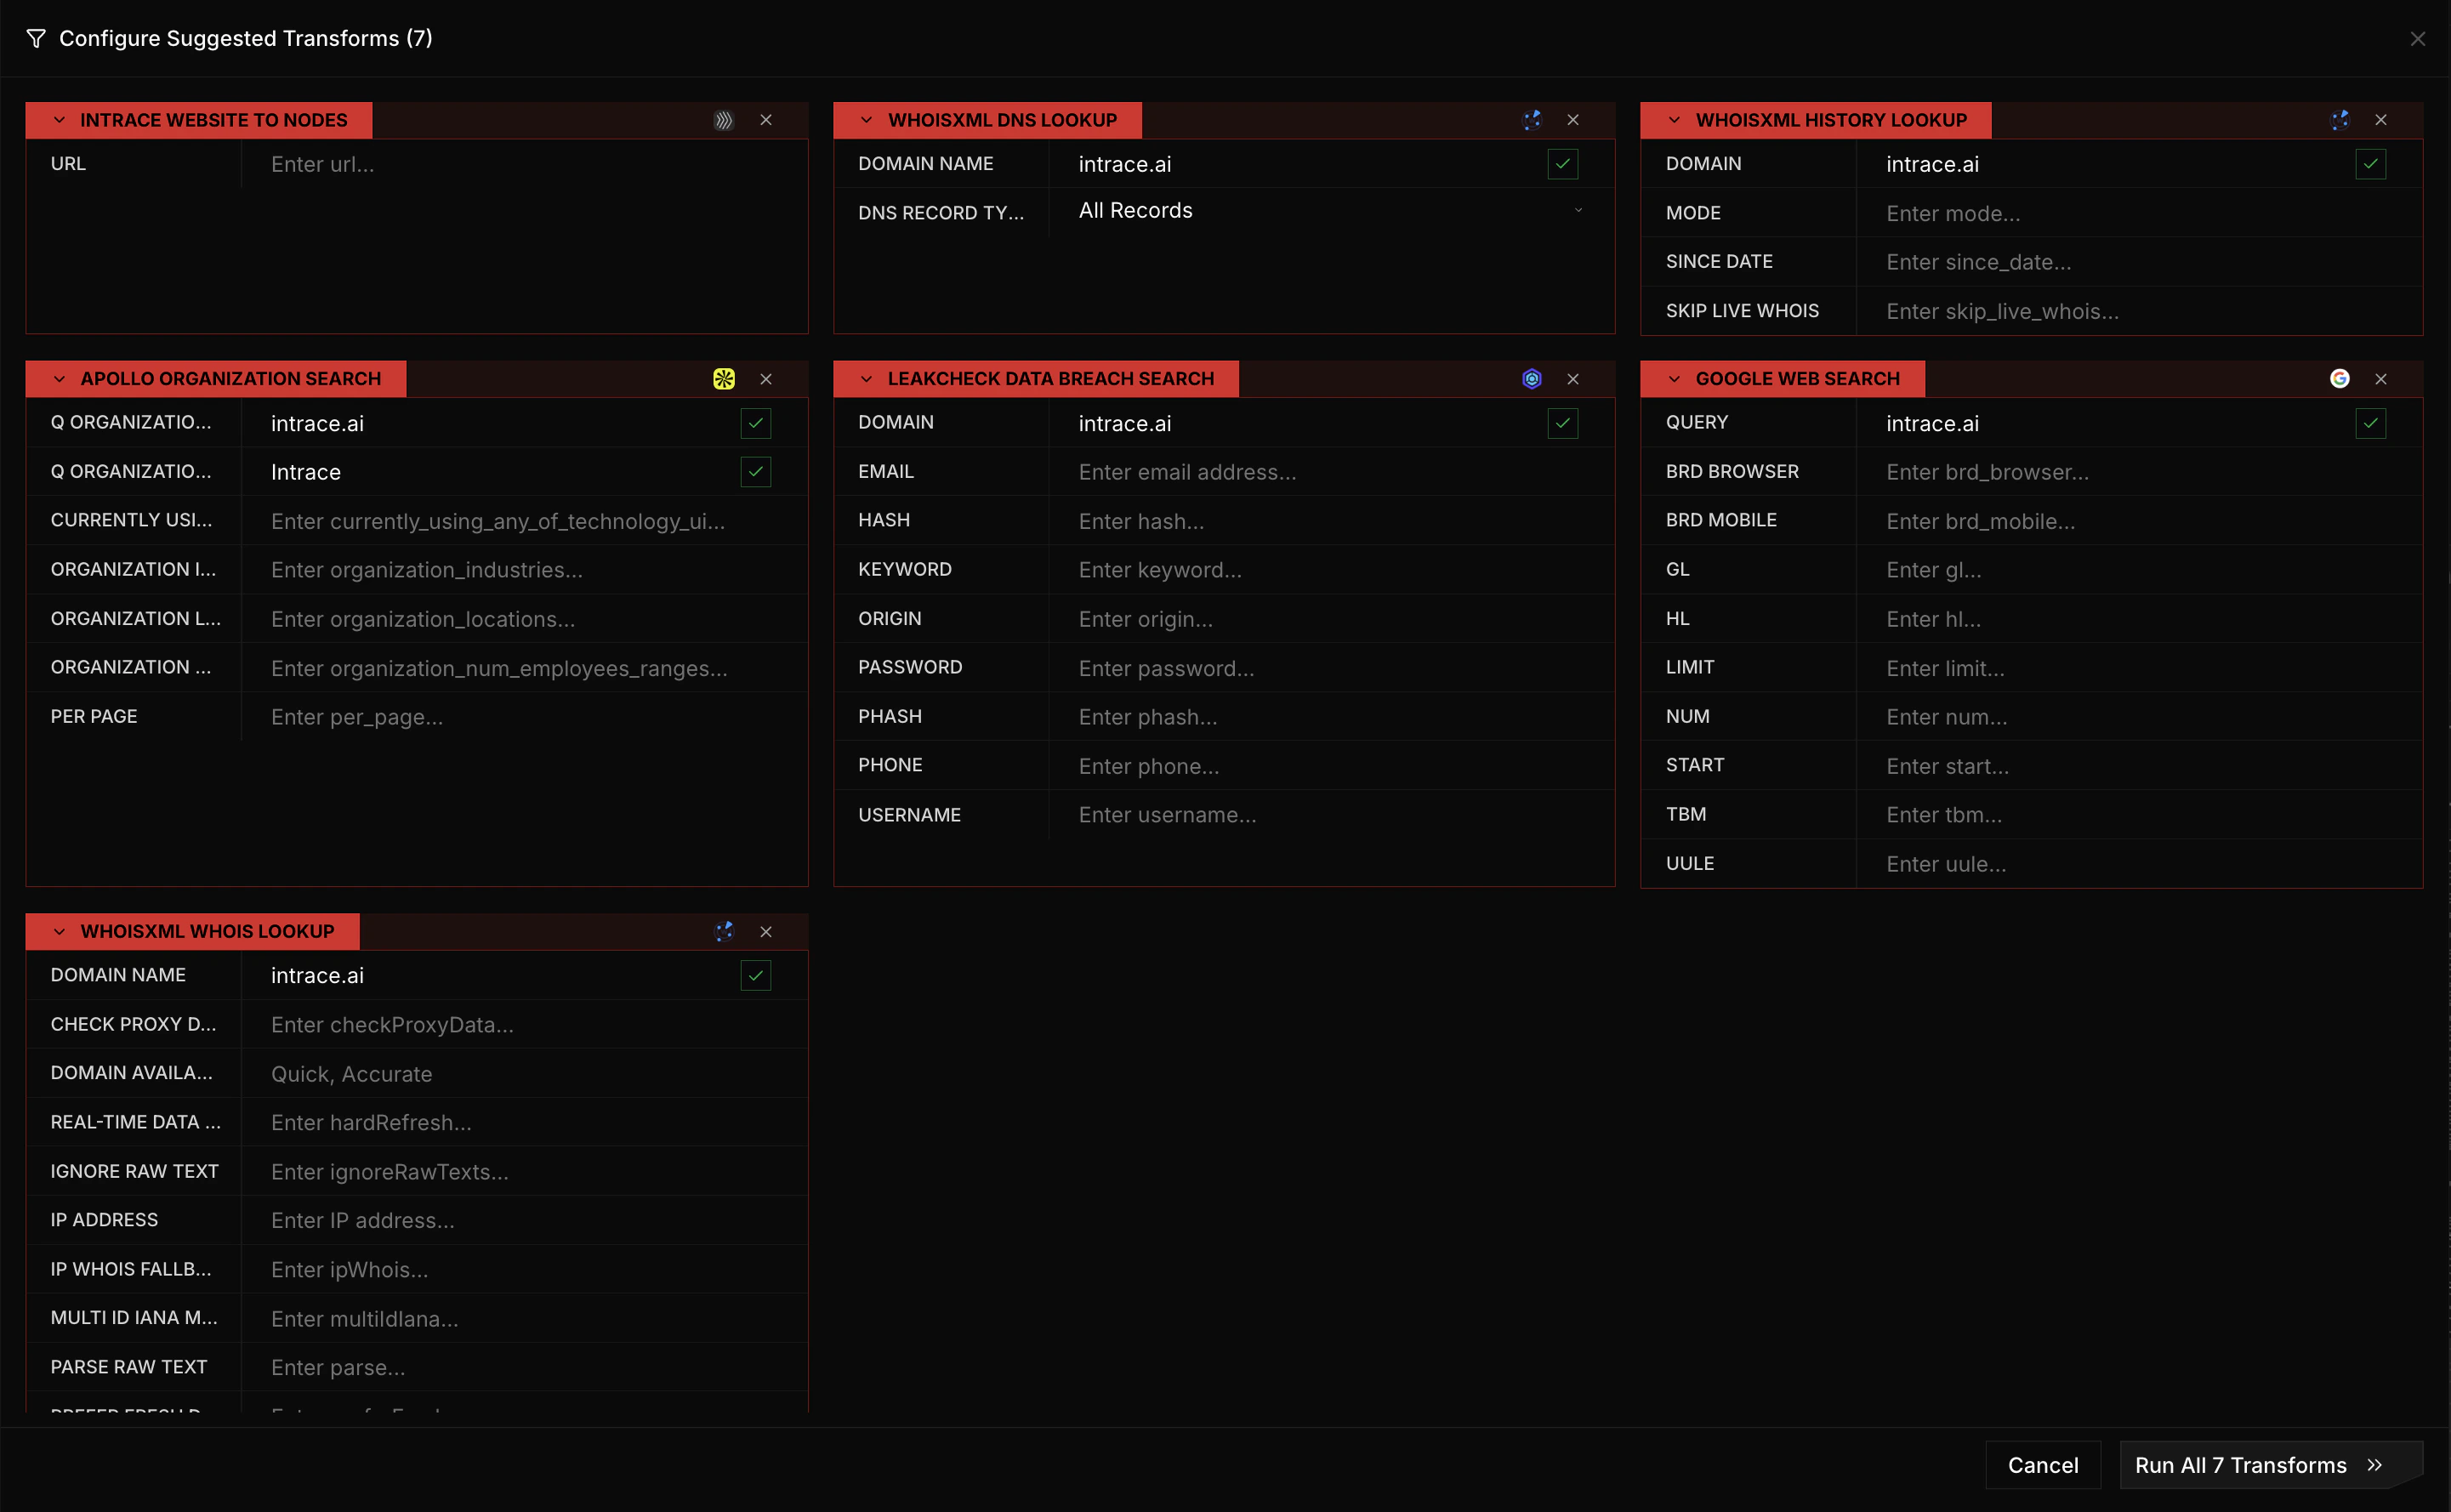Screen dimensions: 2451x1512
Task: Collapse the Intrace Website to Nodes section
Action: (x=59, y=120)
